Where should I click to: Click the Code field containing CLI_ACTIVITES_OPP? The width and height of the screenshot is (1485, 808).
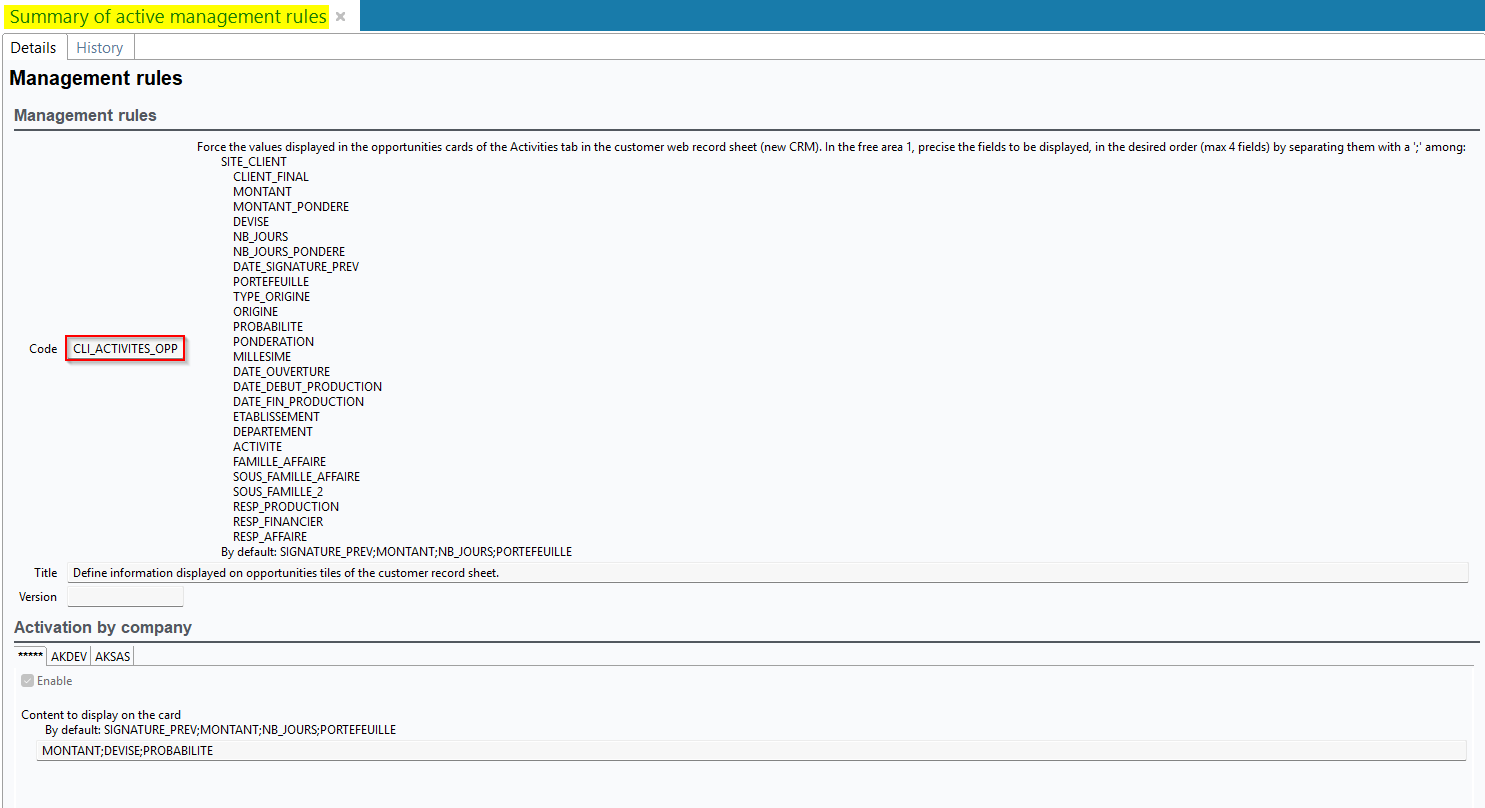click(125, 349)
